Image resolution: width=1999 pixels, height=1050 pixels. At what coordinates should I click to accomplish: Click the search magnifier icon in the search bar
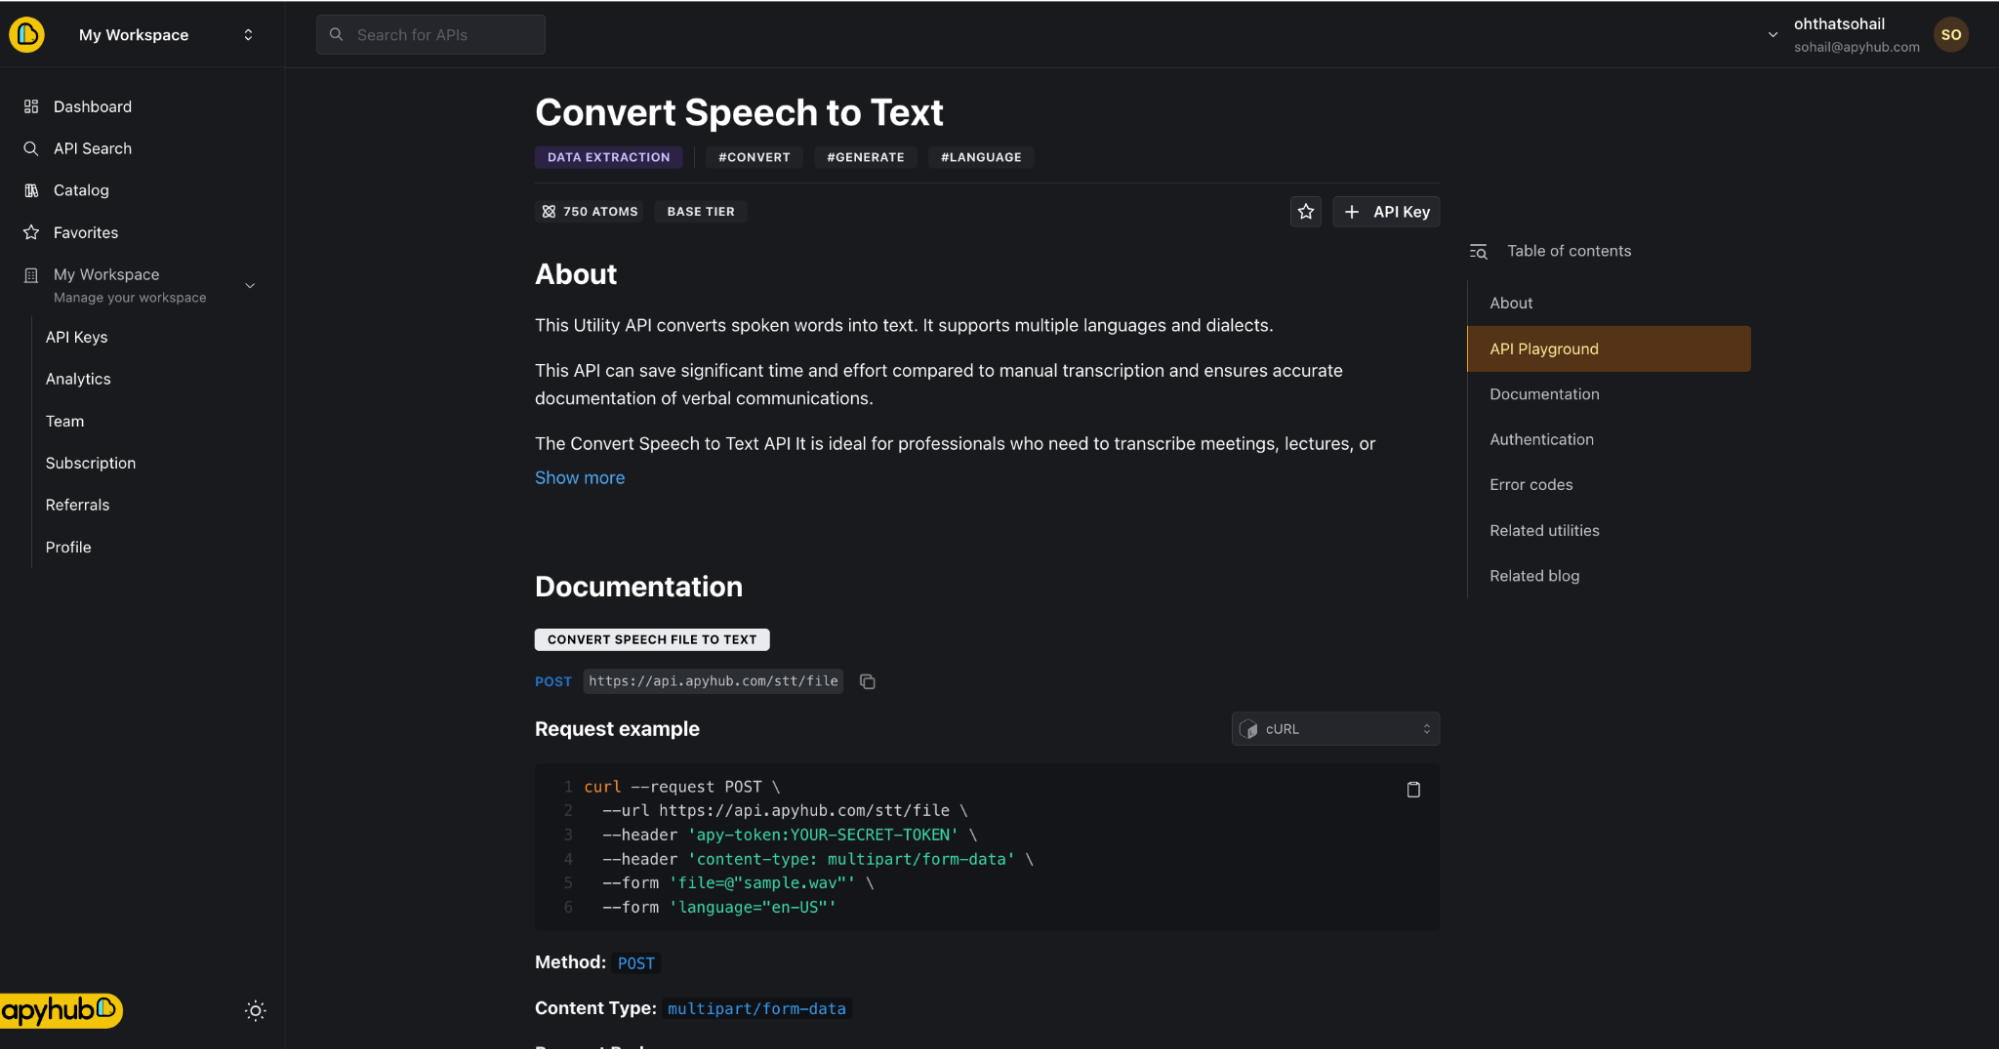pyautogui.click(x=337, y=35)
